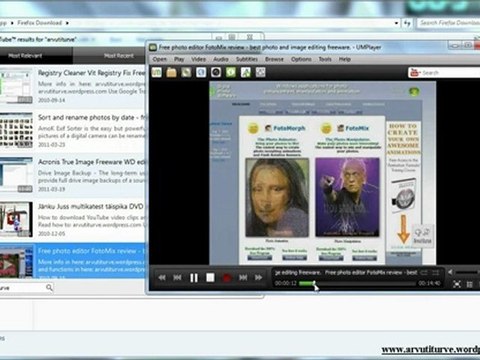The image size is (480, 360).
Task: Mute audio via the speaker icon
Action: (x=450, y=272)
